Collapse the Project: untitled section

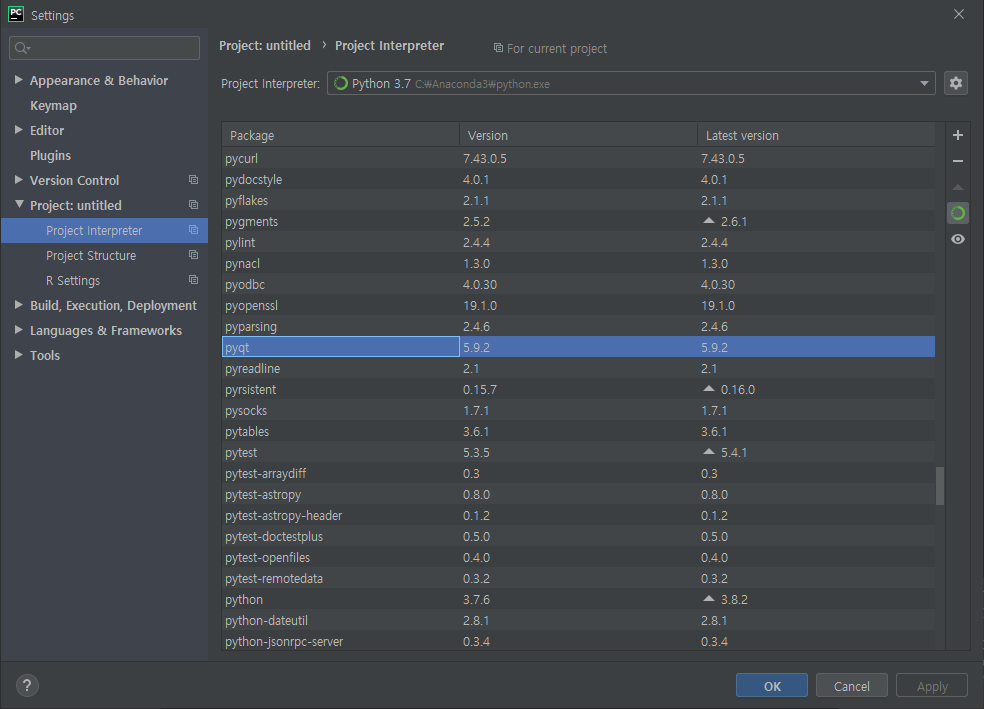coord(19,205)
